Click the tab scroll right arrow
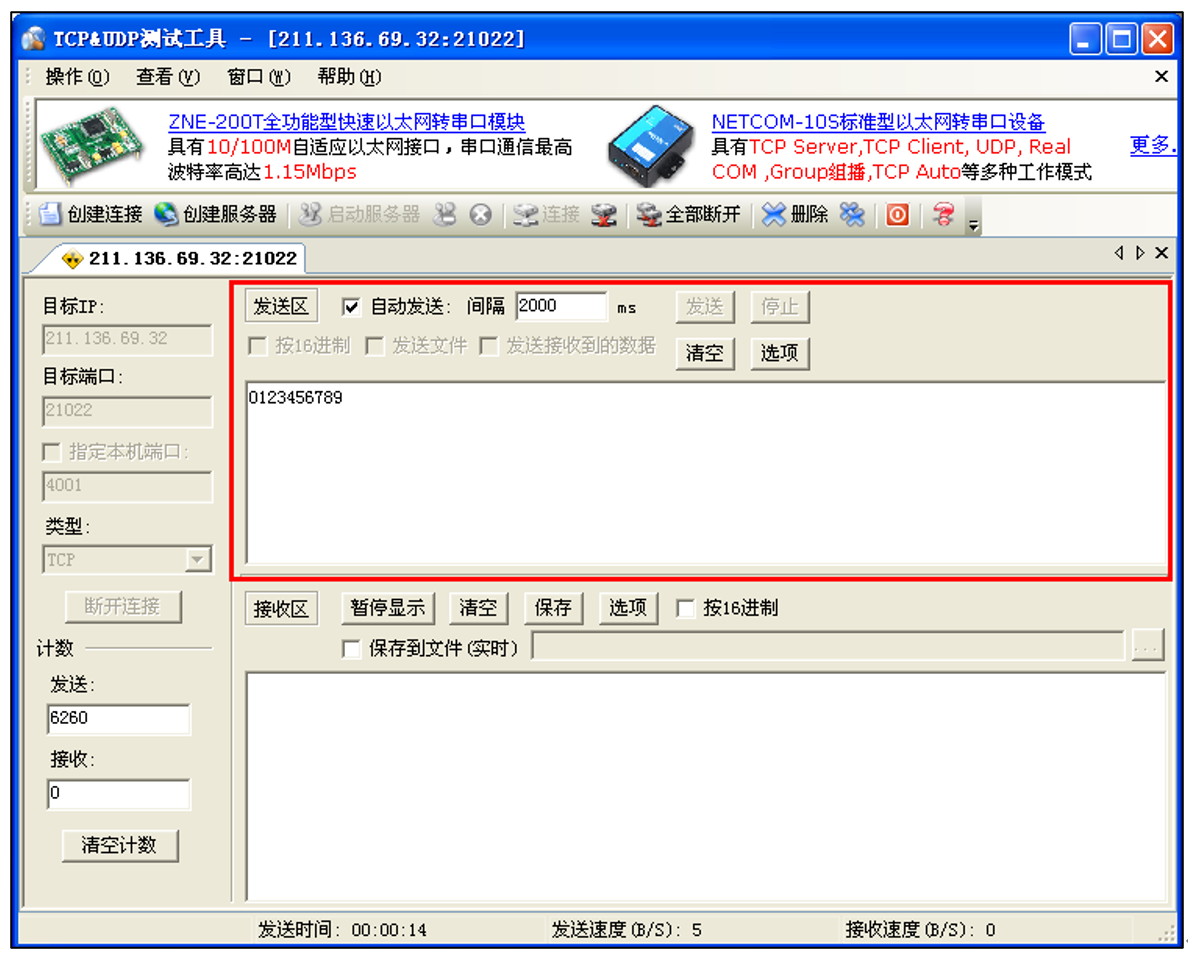Image resolution: width=1188 pixels, height=958 pixels. point(1140,253)
